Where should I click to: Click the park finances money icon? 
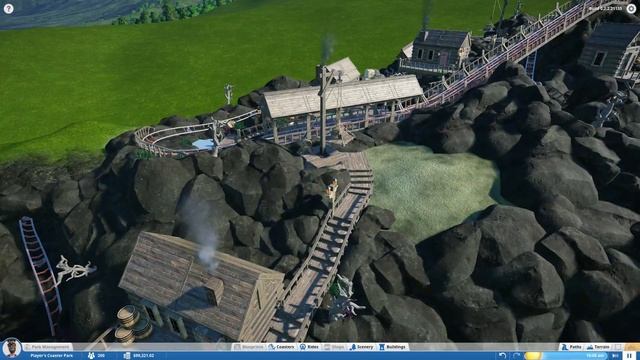(x=127, y=356)
